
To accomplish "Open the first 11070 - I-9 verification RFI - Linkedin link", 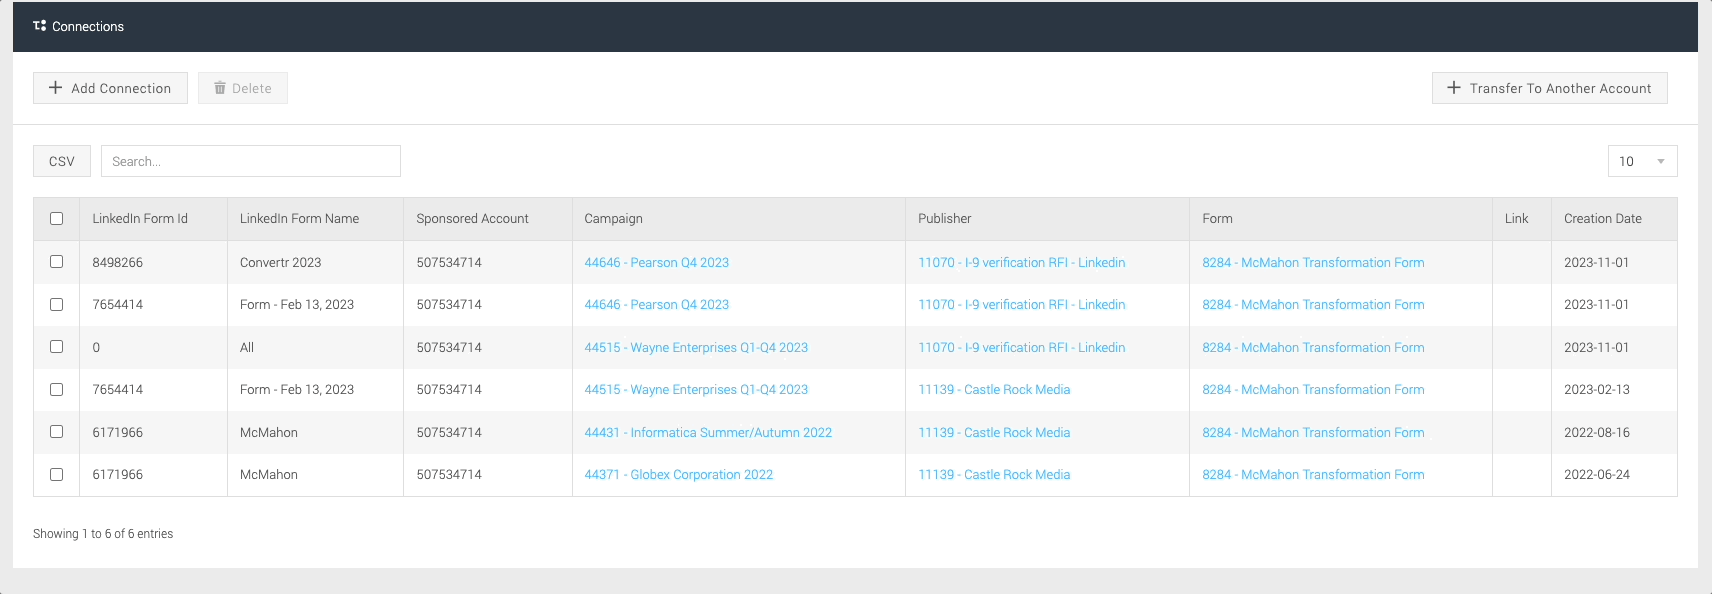I will coord(1022,263).
